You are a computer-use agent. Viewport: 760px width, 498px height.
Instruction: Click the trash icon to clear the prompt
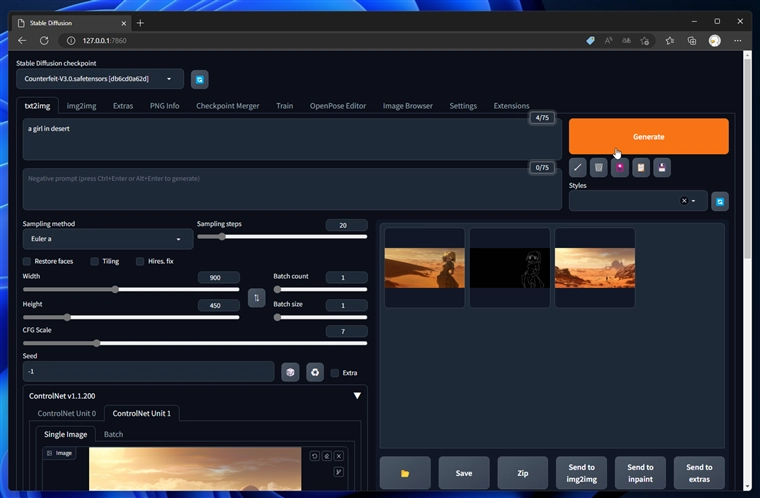click(x=598, y=168)
